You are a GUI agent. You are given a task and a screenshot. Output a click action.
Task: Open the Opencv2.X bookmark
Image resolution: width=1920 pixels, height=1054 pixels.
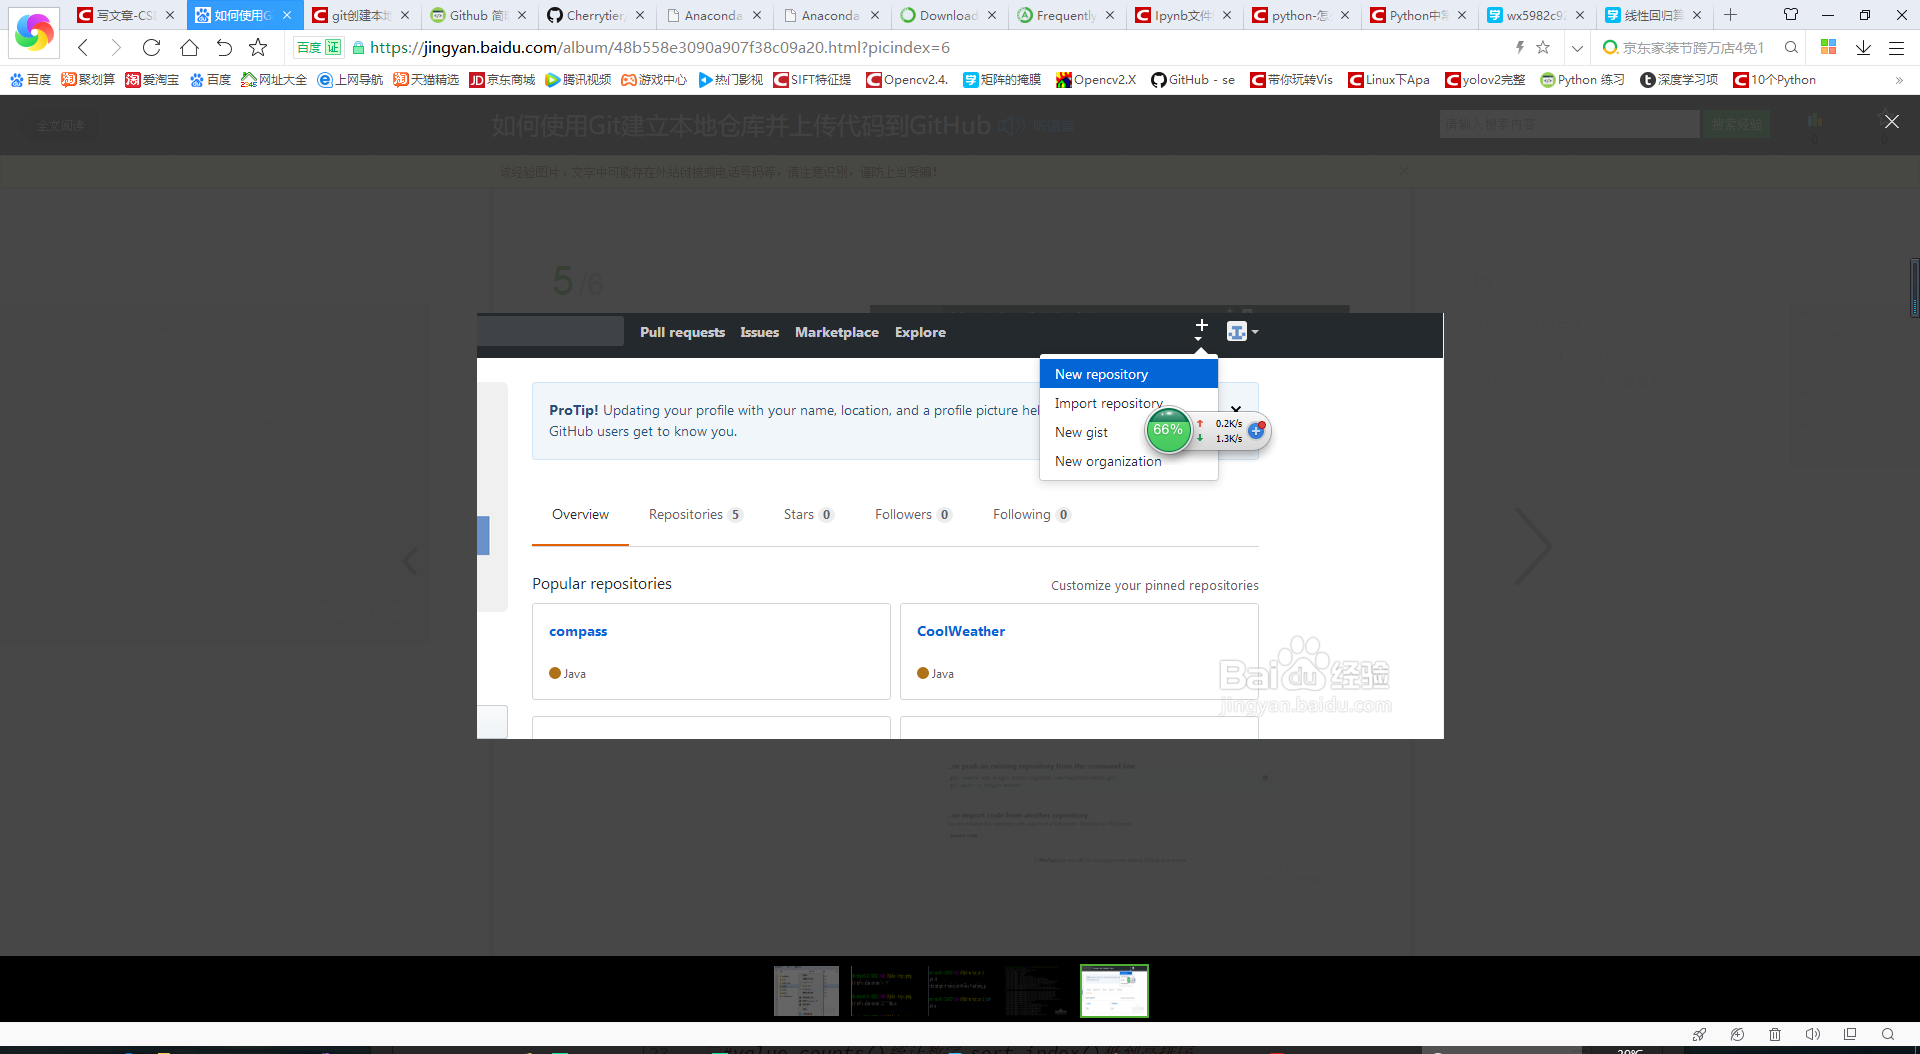pos(1096,80)
